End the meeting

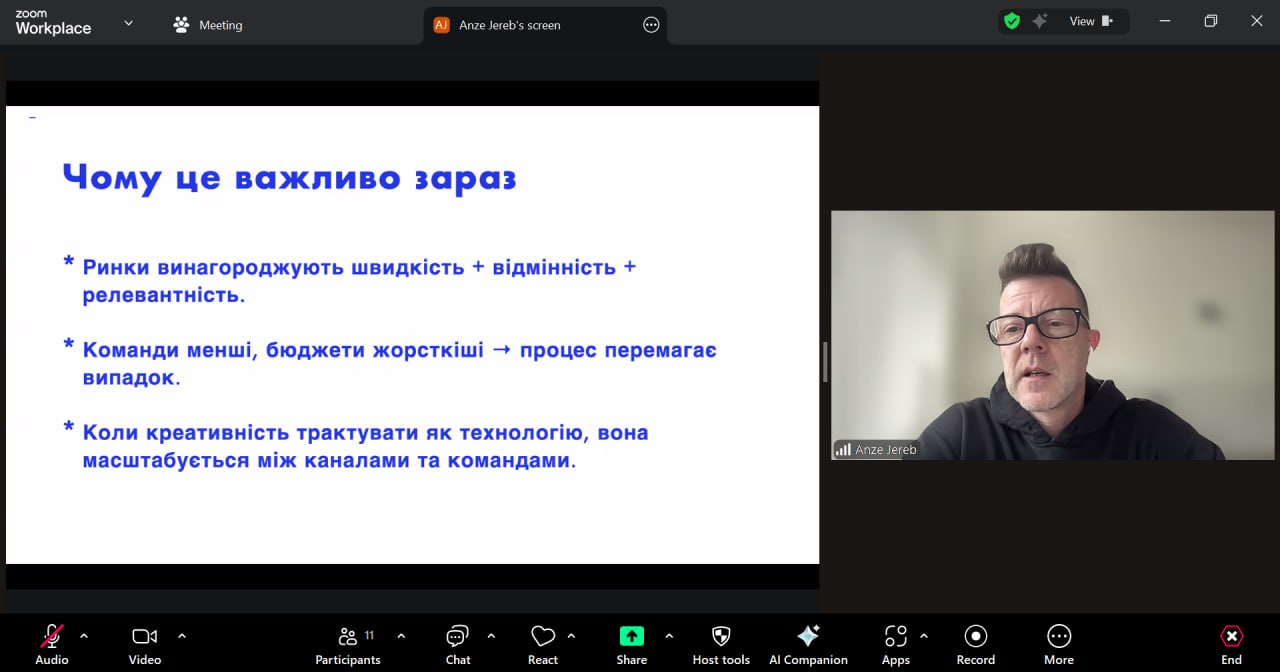pos(1231,637)
